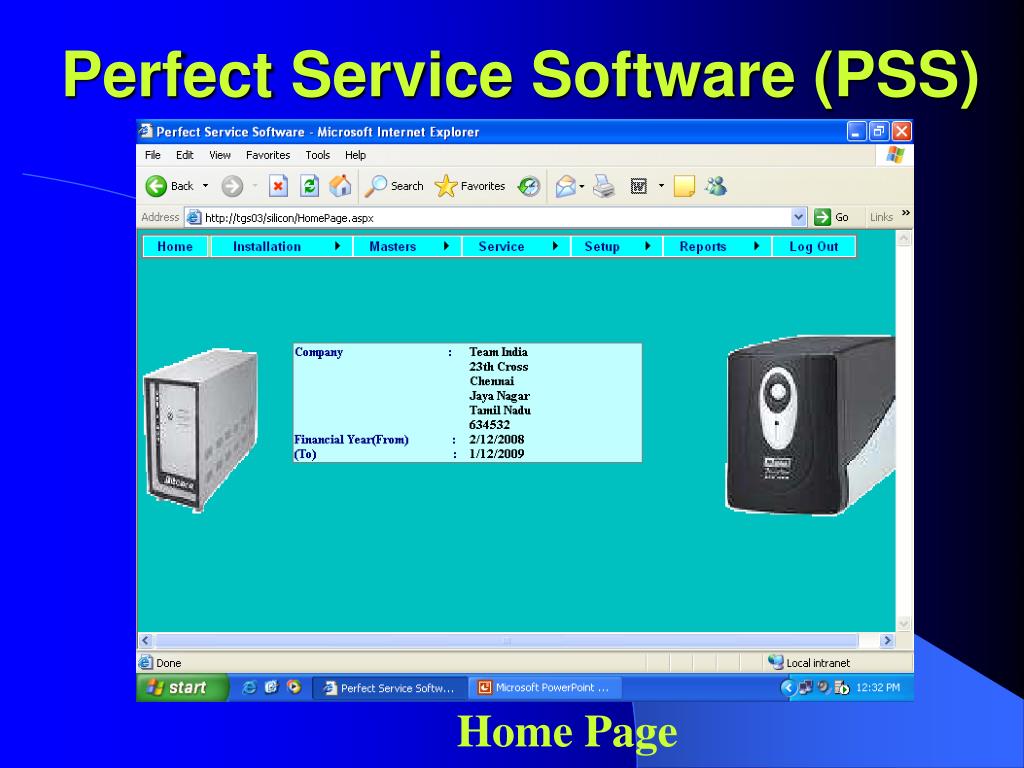This screenshot has height=768, width=1024.
Task: Open the address bar dropdown list
Action: [x=799, y=217]
